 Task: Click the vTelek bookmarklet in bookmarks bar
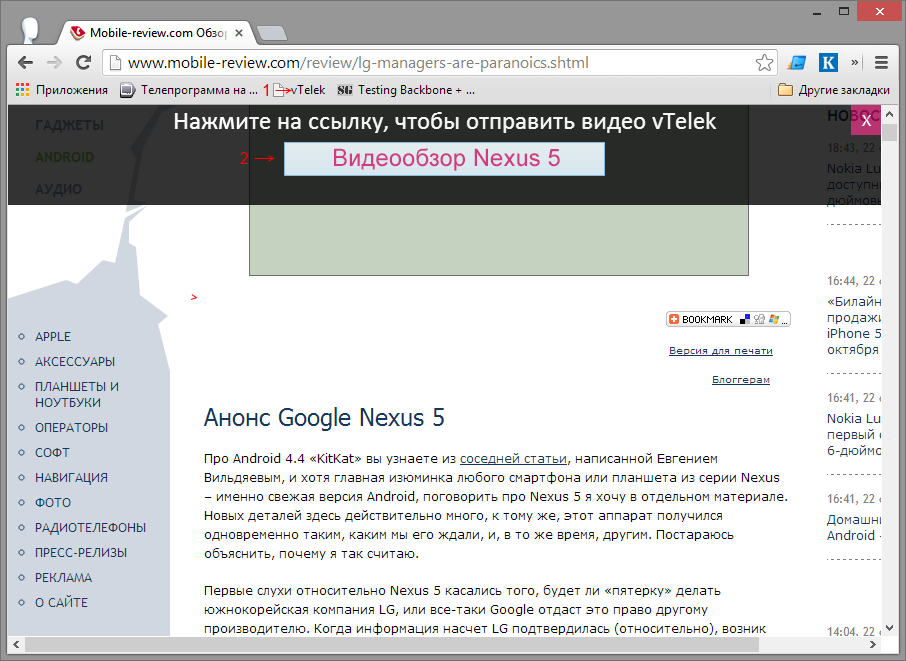(300, 90)
